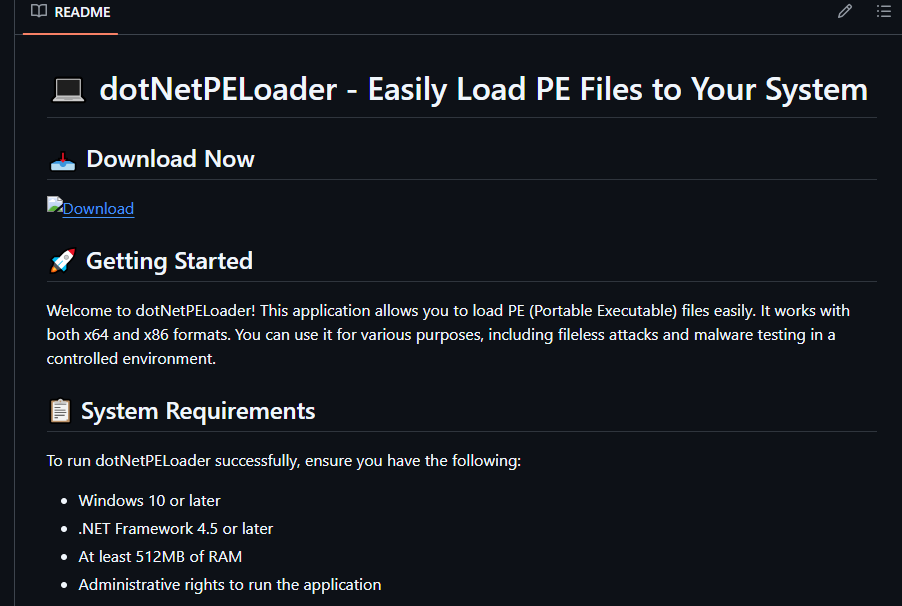Click the pencil edit file icon
Image resolution: width=902 pixels, height=606 pixels.
tap(845, 12)
